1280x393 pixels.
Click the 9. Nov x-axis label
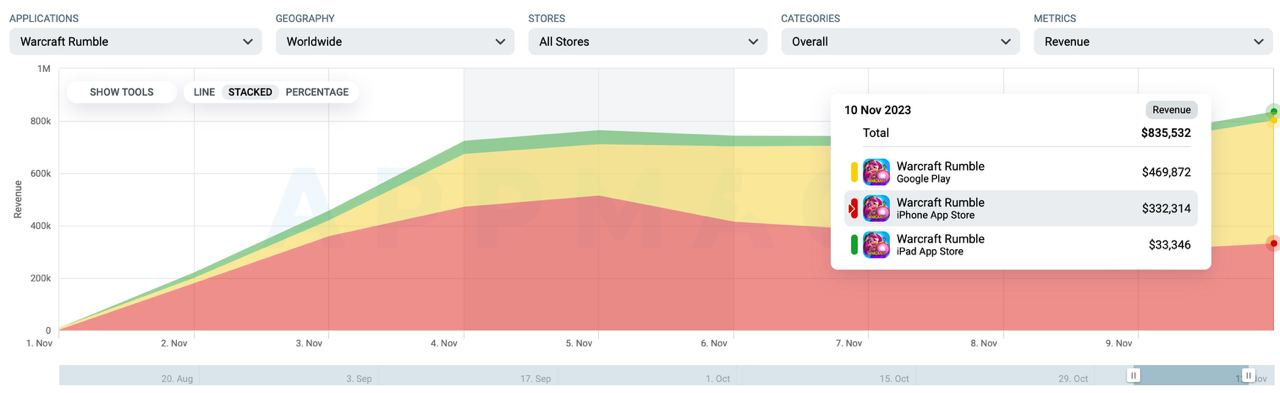tap(1119, 343)
